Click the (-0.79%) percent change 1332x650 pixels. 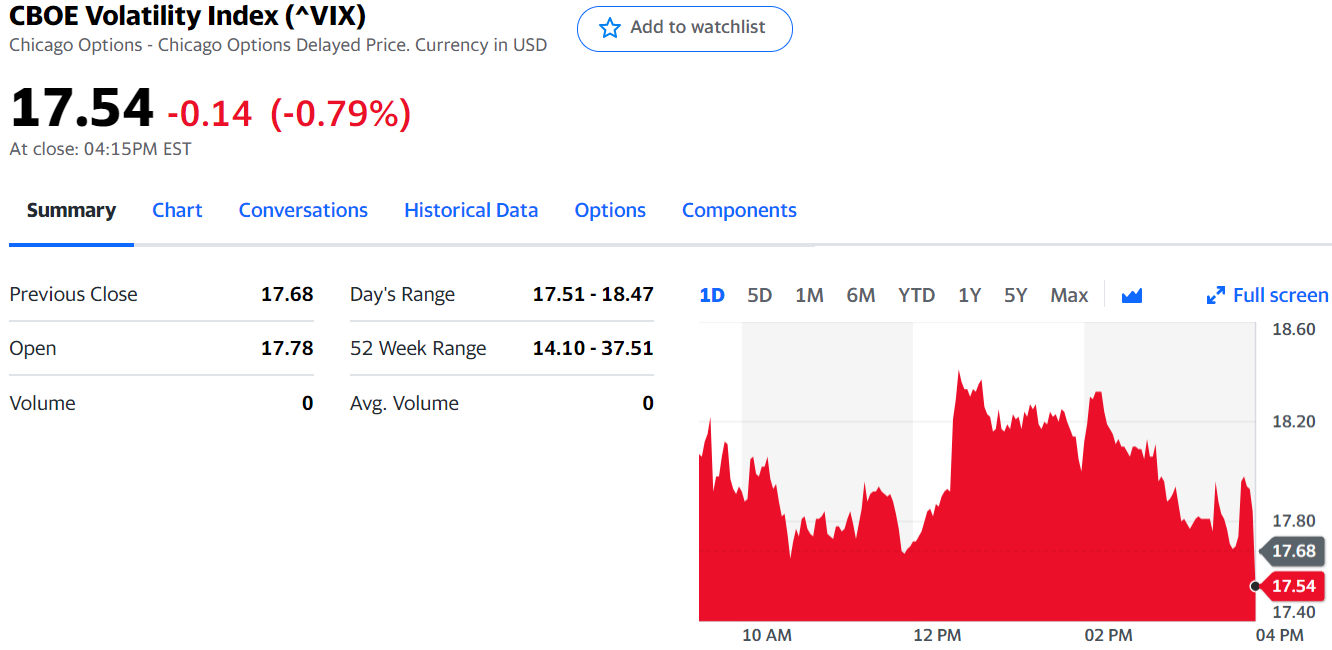tap(341, 113)
